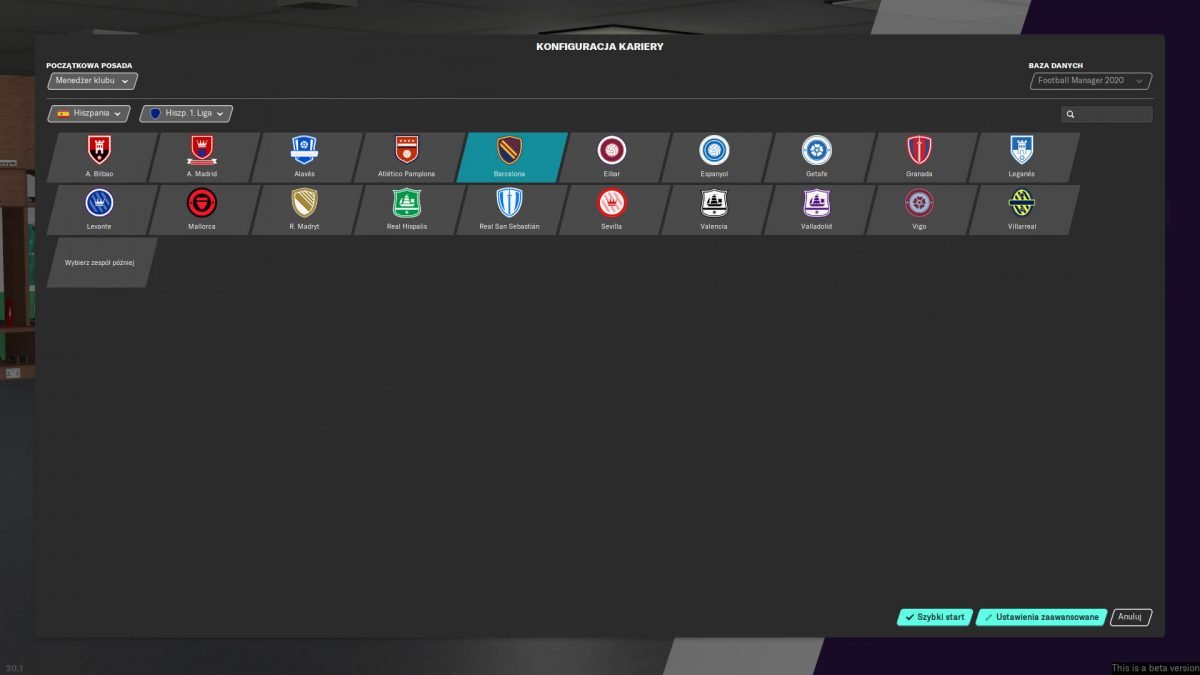Select the Vigo club badge

click(x=919, y=203)
